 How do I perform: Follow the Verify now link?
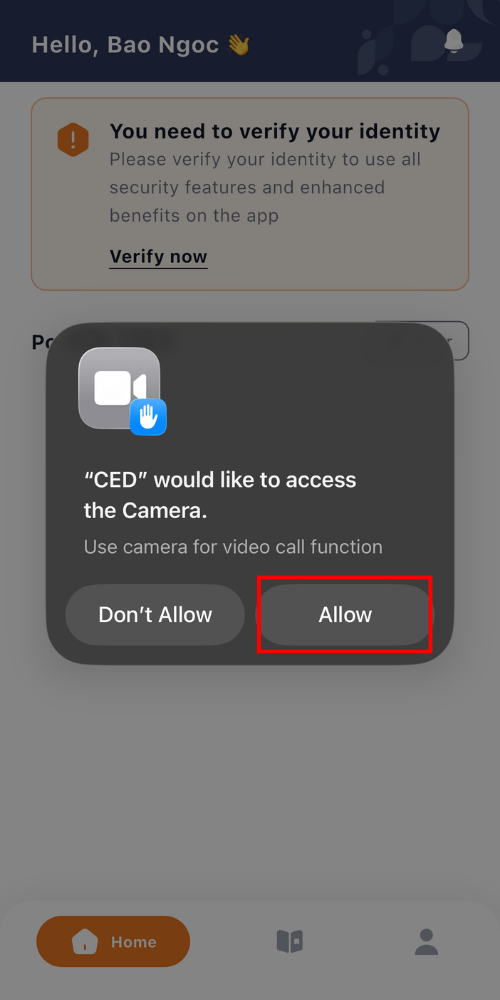tap(158, 257)
